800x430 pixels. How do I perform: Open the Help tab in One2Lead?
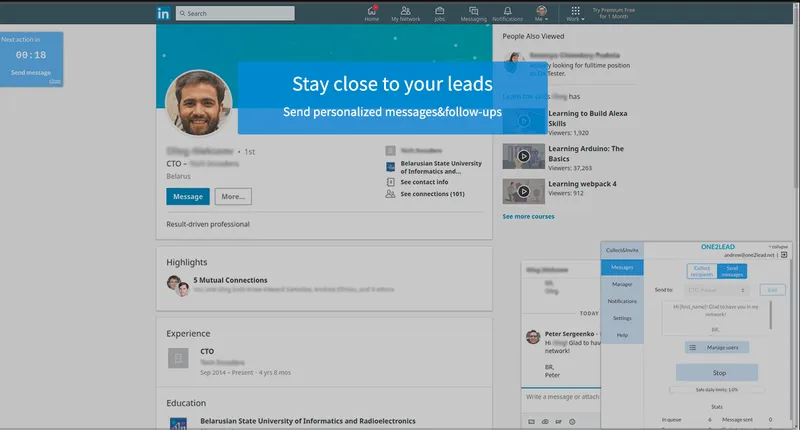coord(622,335)
